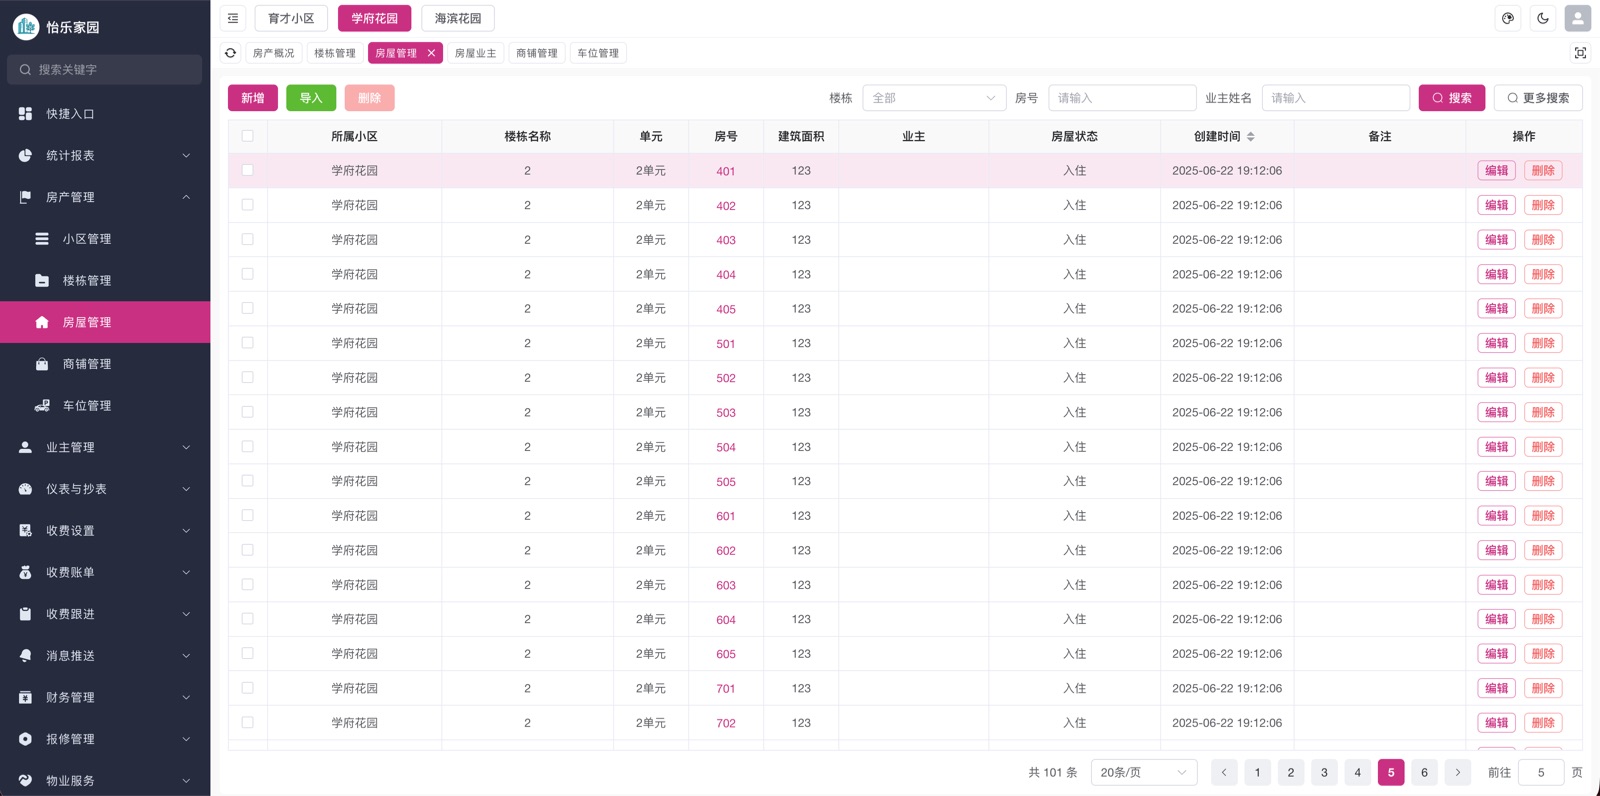Screen dimensions: 1600x796
Task: Check the row for room 701
Action: click(247, 688)
